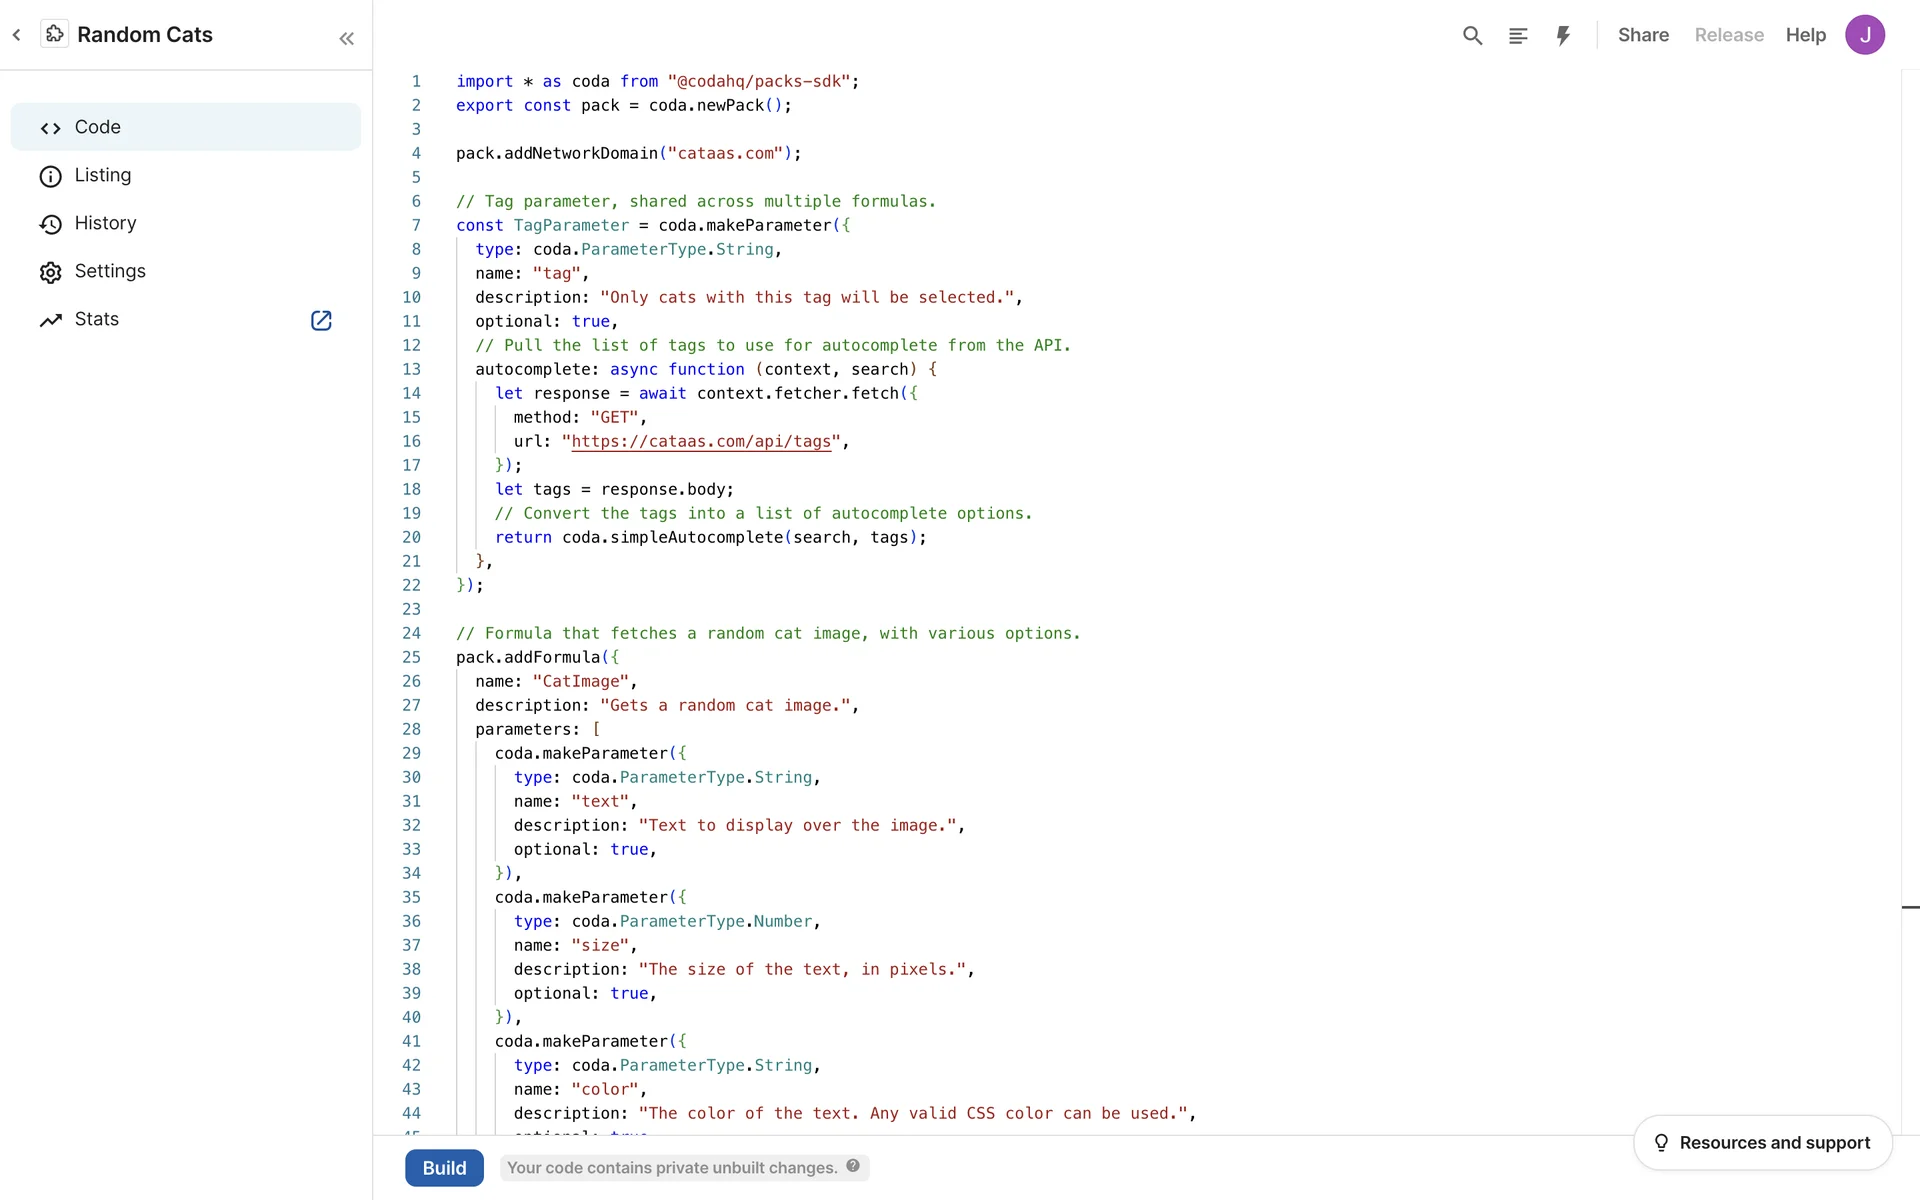Click the Share button
The width and height of the screenshot is (1920, 1200).
(1643, 35)
